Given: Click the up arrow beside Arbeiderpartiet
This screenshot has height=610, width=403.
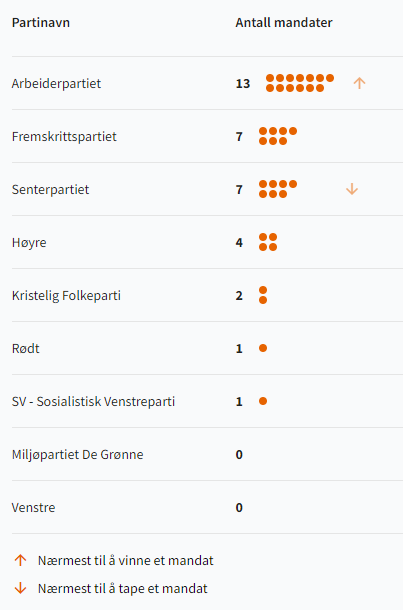Looking at the screenshot, I should 359,83.
